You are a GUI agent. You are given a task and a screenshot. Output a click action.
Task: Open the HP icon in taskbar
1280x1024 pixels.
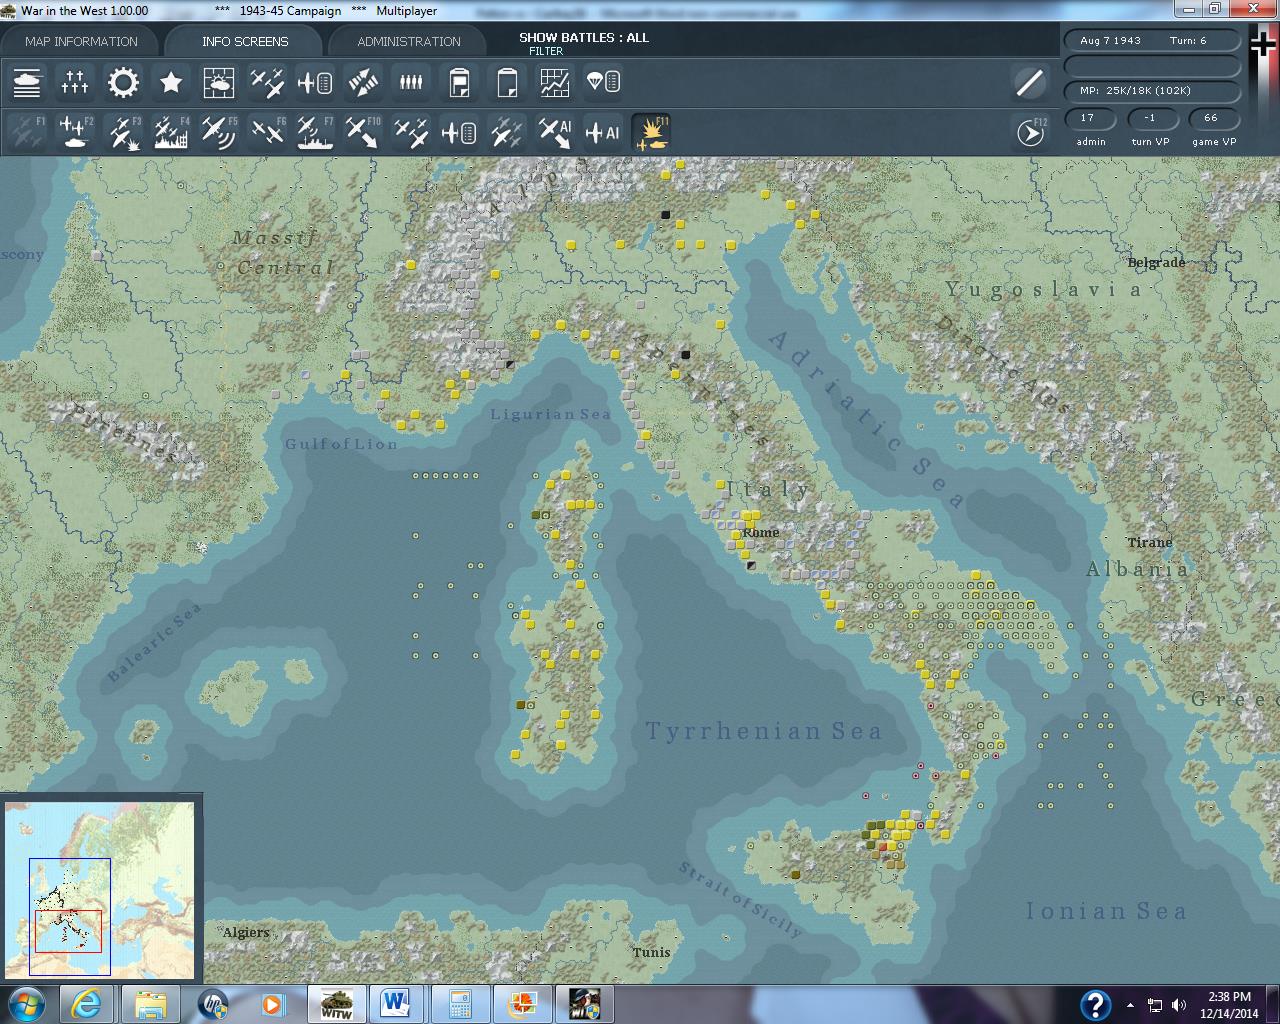(x=212, y=1004)
